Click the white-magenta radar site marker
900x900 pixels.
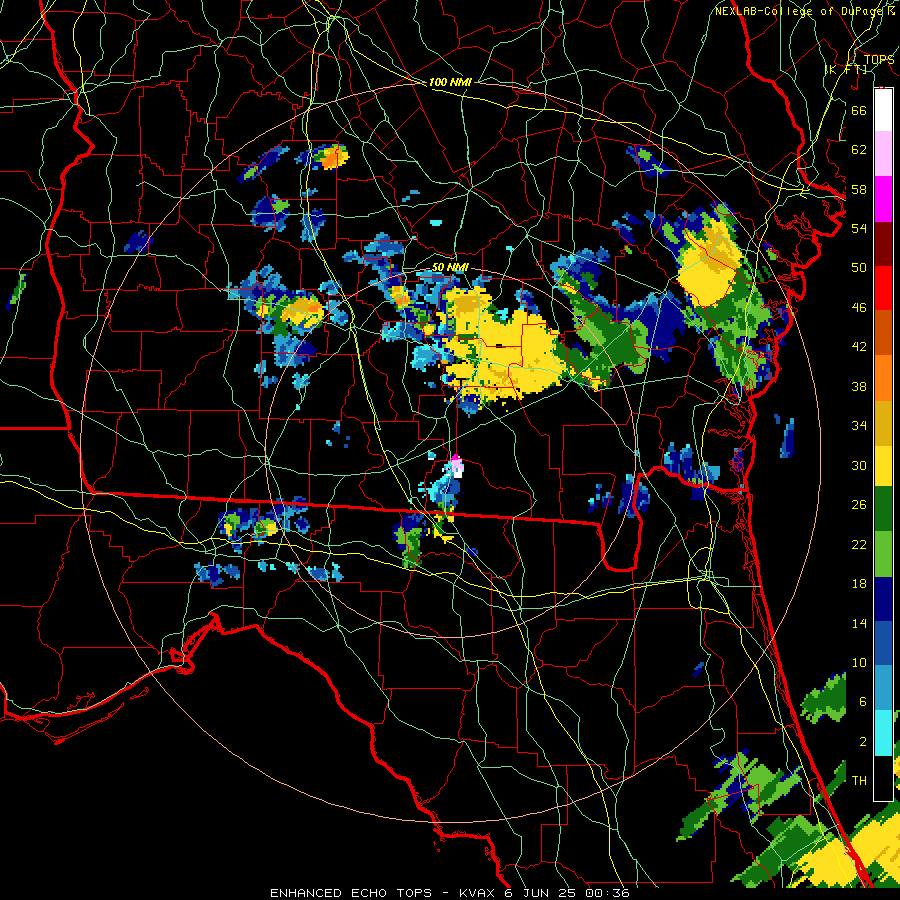tap(457, 466)
